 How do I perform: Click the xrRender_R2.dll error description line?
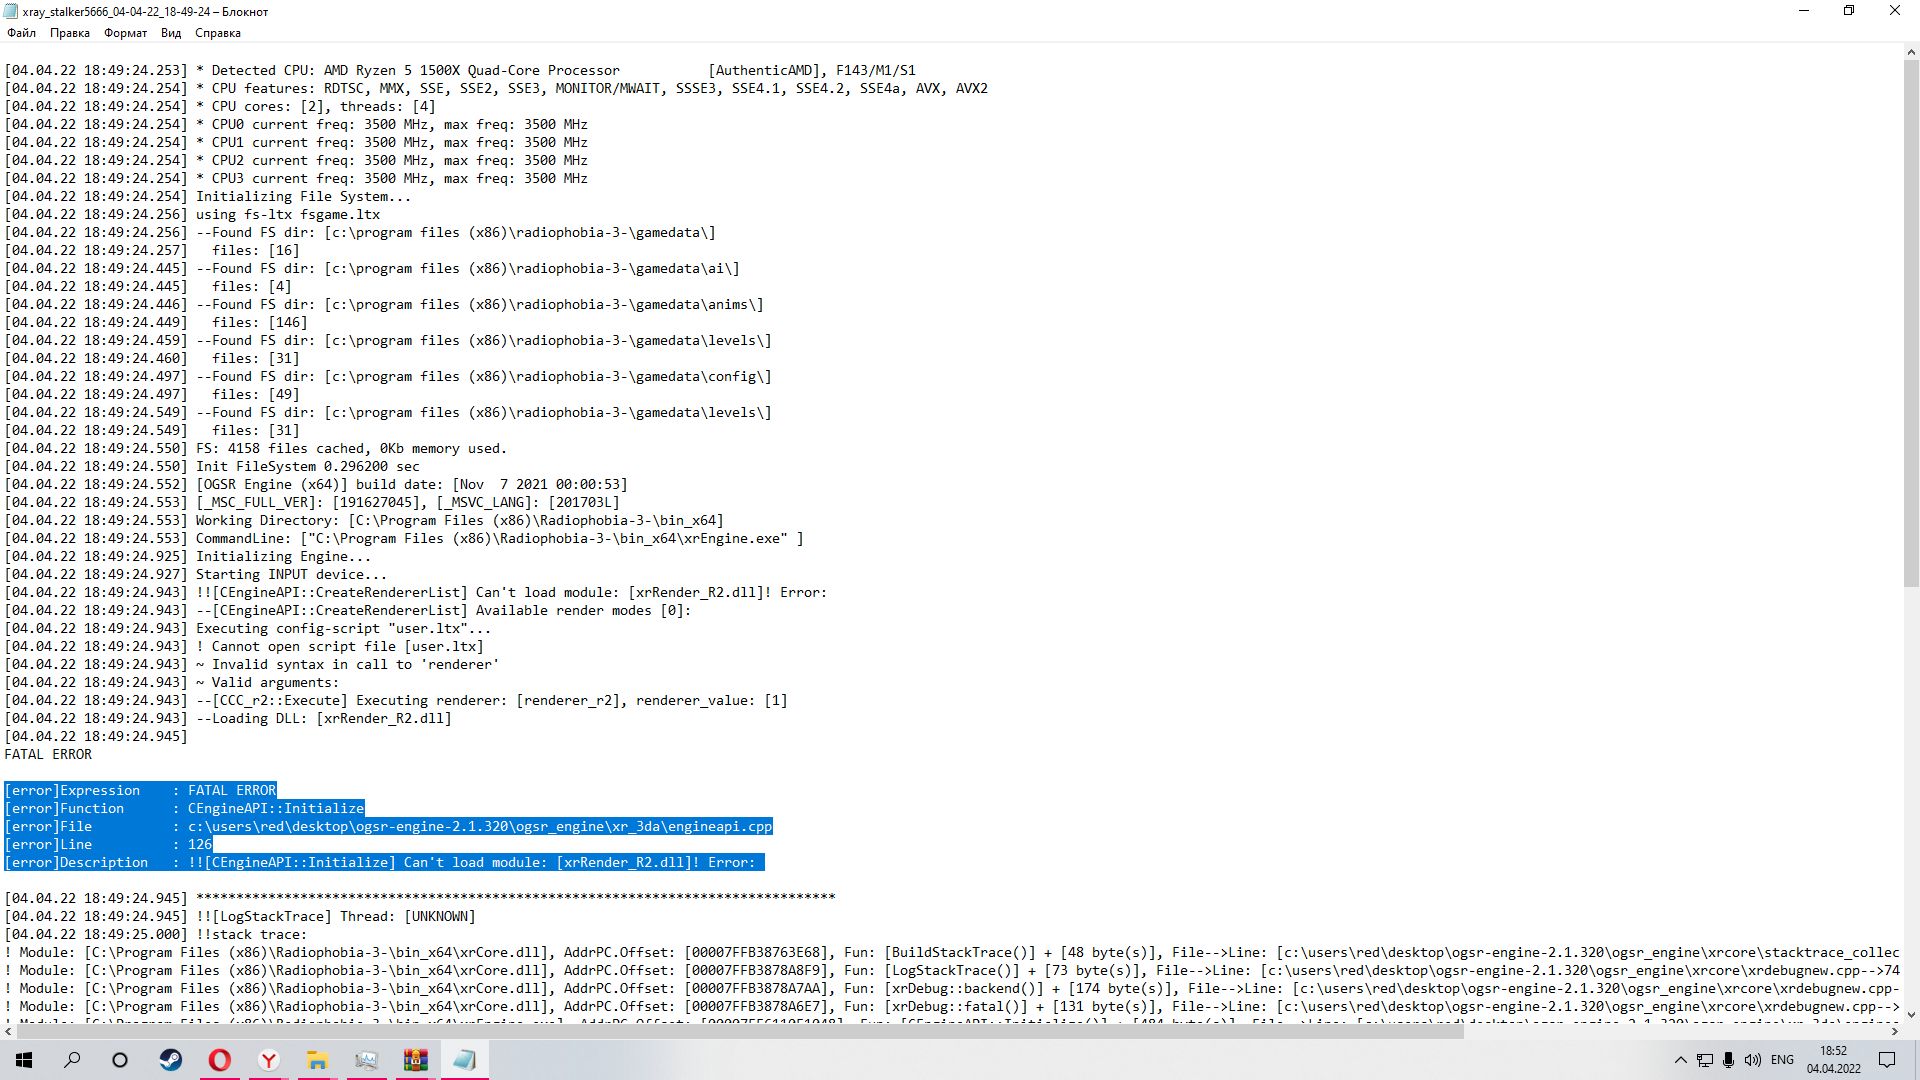(385, 861)
